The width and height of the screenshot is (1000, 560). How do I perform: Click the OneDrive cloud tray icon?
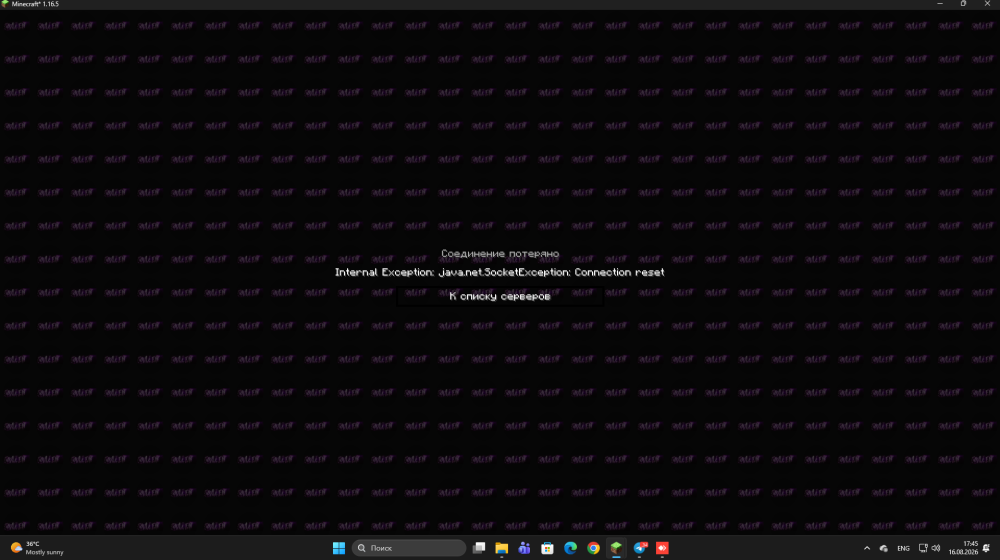884,549
